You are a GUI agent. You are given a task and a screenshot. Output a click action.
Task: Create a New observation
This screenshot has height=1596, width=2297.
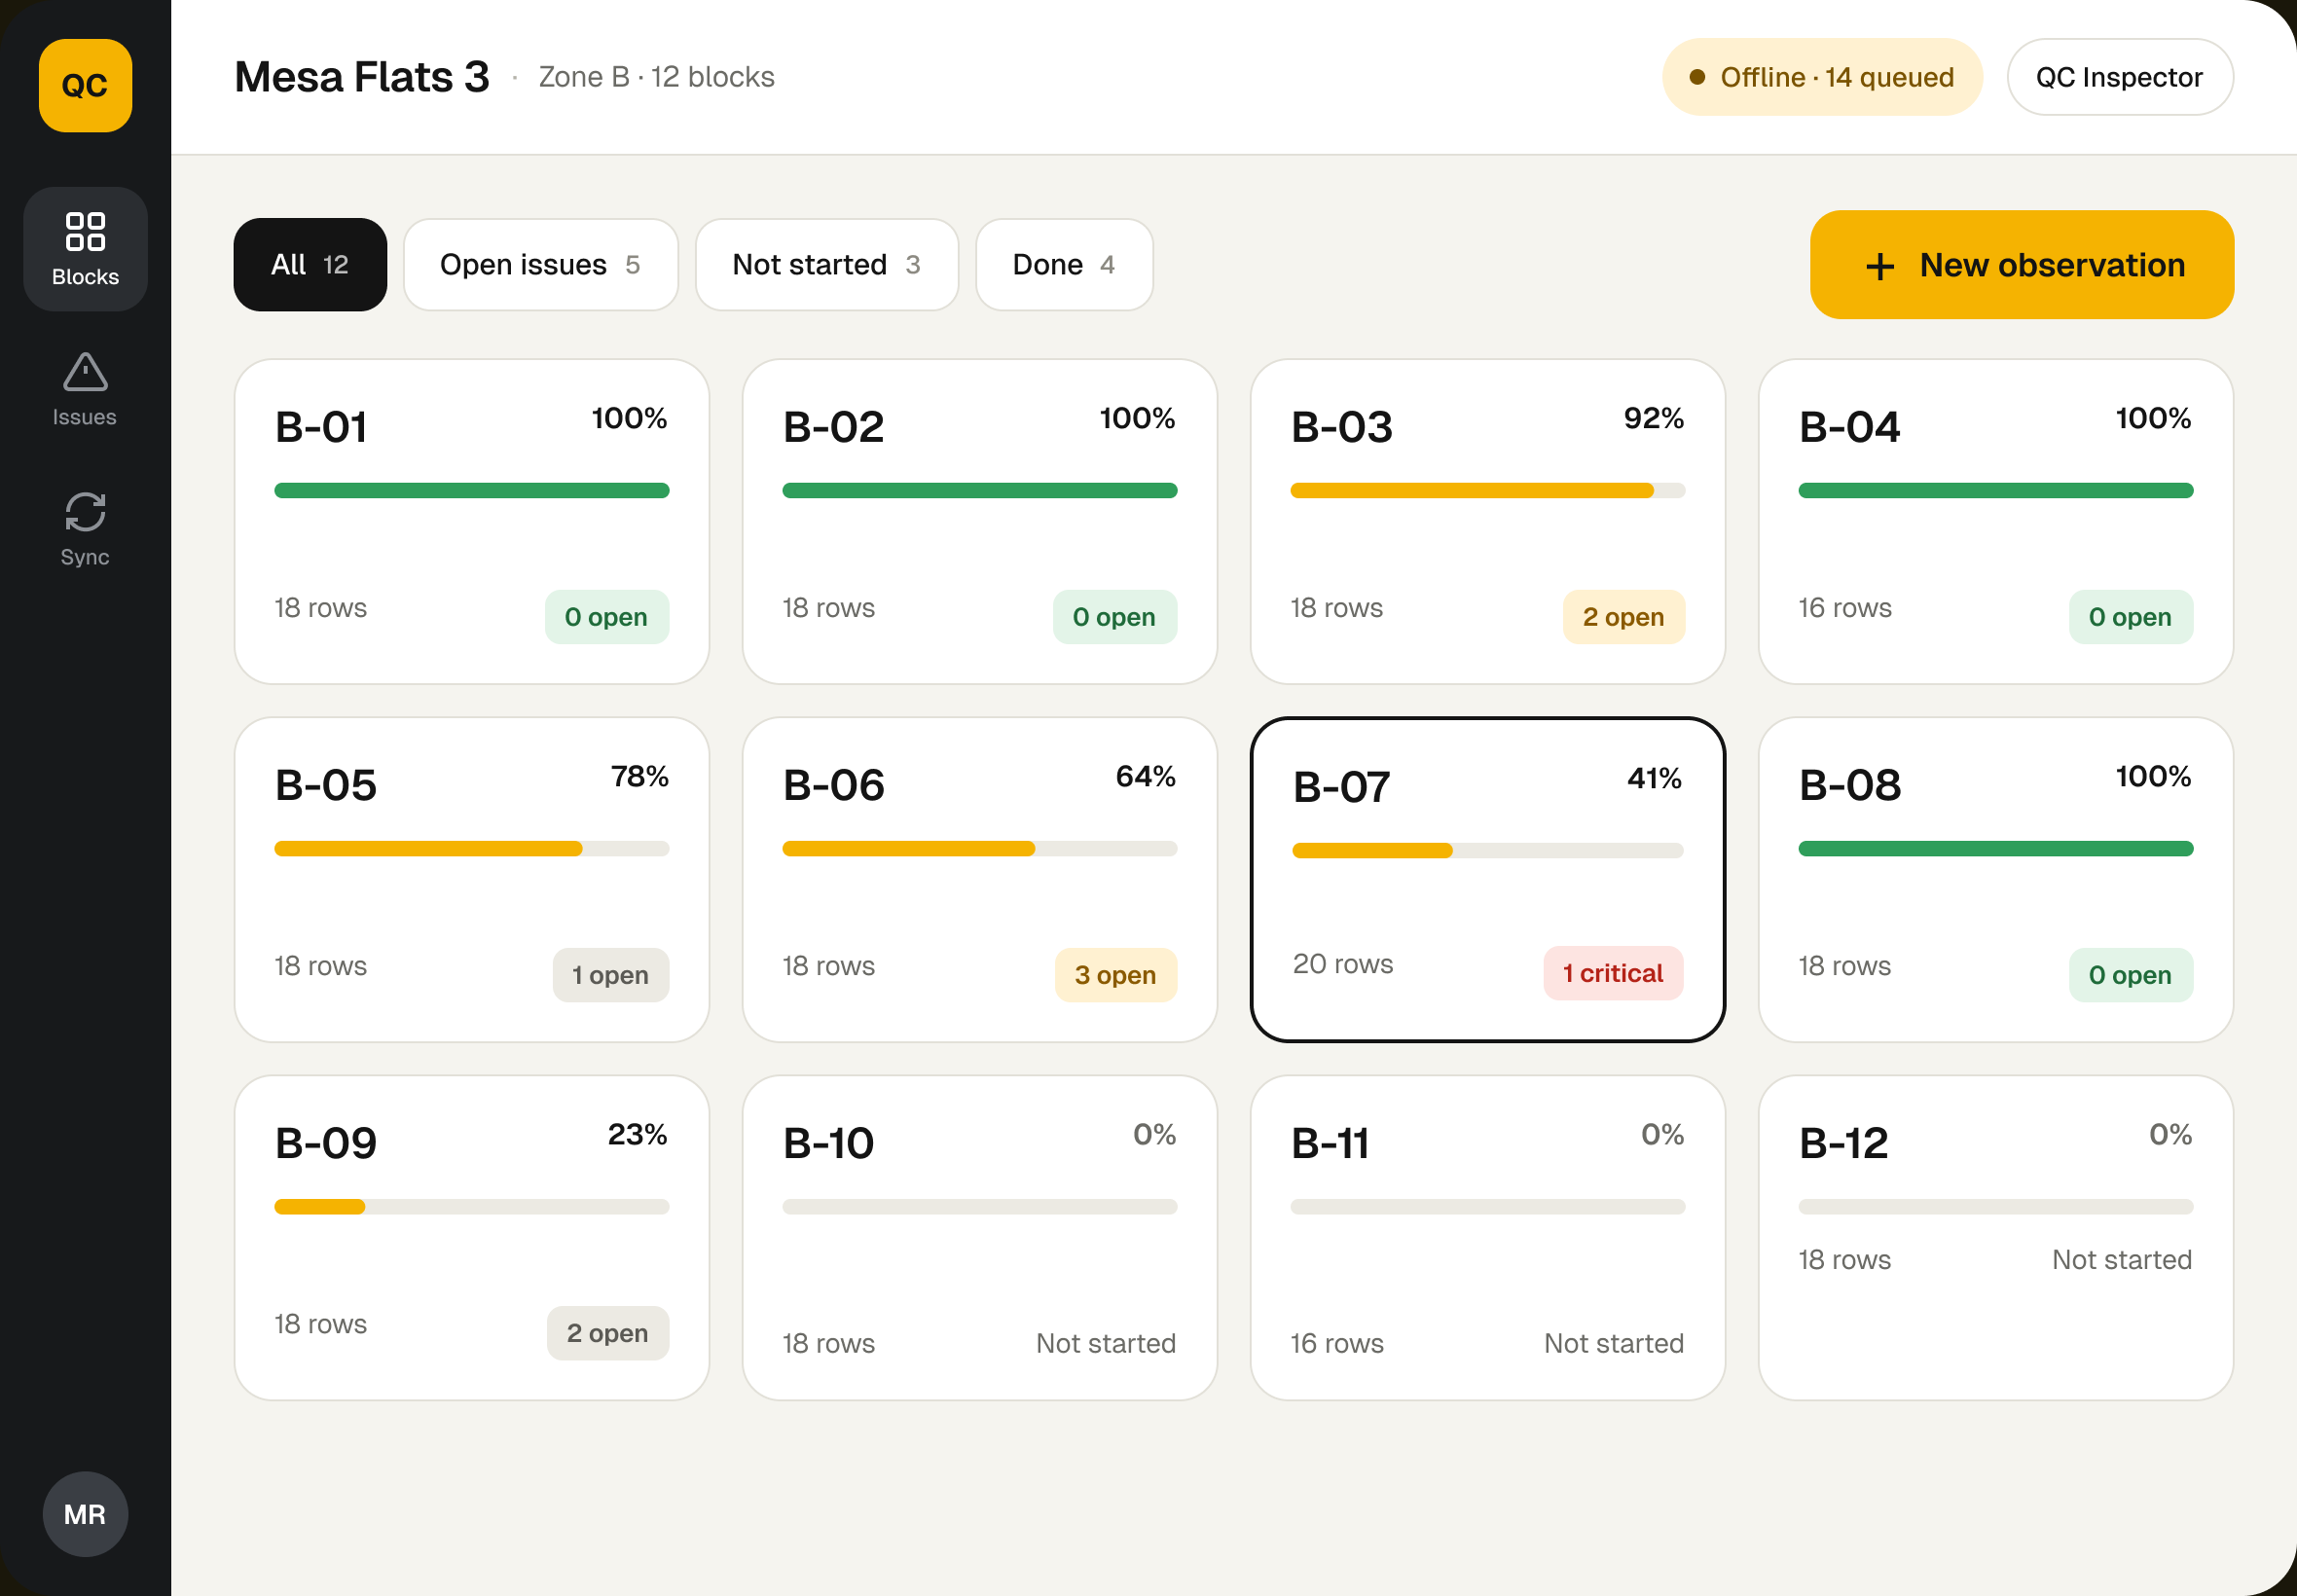(2022, 265)
